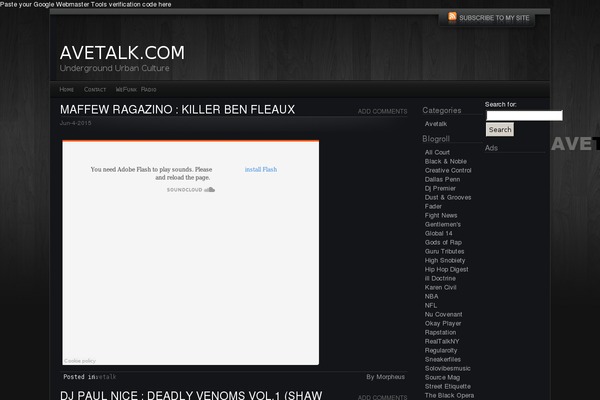Screen dimensions: 600x400
Task: Open the Guru Tributes blogroll link
Action: pyautogui.click(x=445, y=251)
